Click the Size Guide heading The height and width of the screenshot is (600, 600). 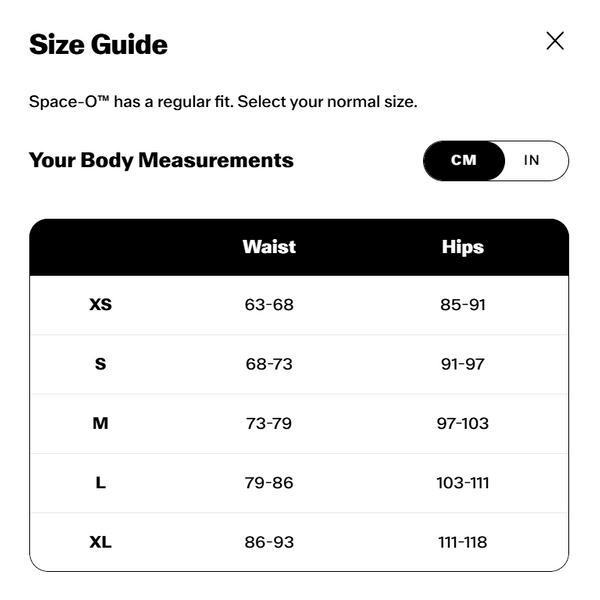[98, 44]
